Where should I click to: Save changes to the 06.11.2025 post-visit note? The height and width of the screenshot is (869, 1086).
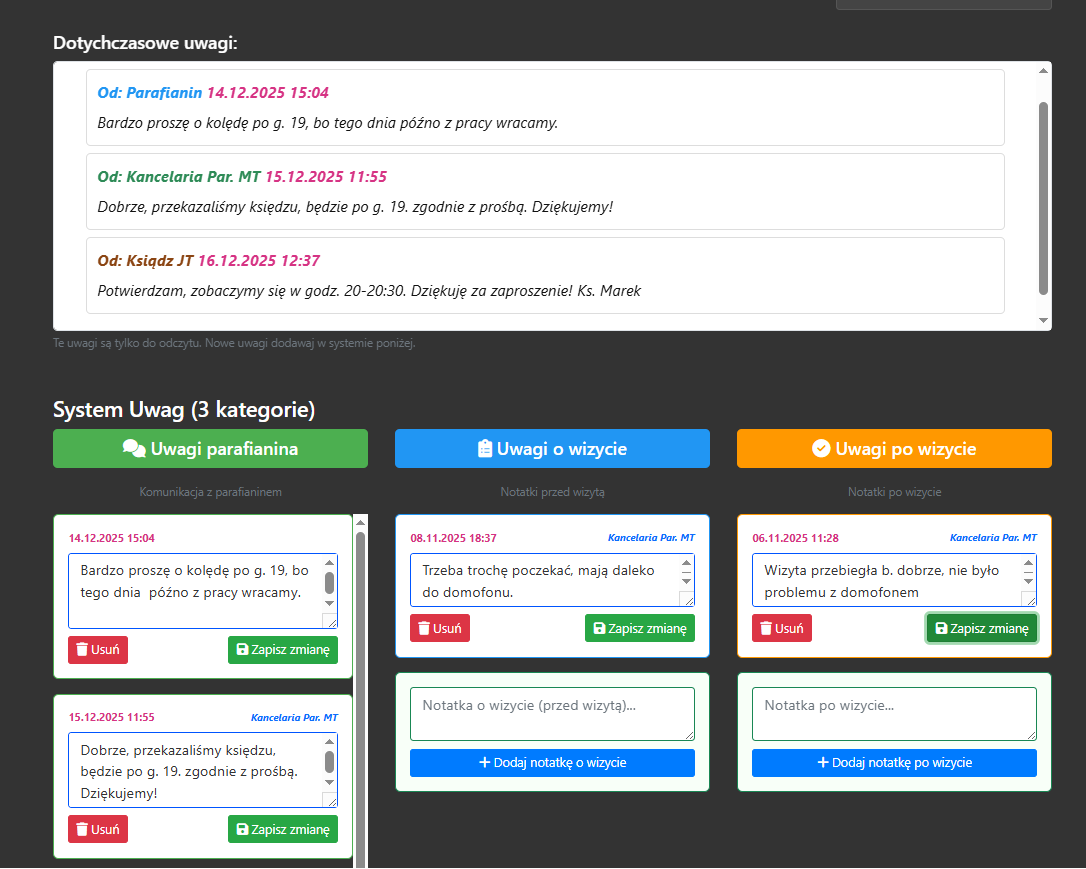tap(981, 629)
